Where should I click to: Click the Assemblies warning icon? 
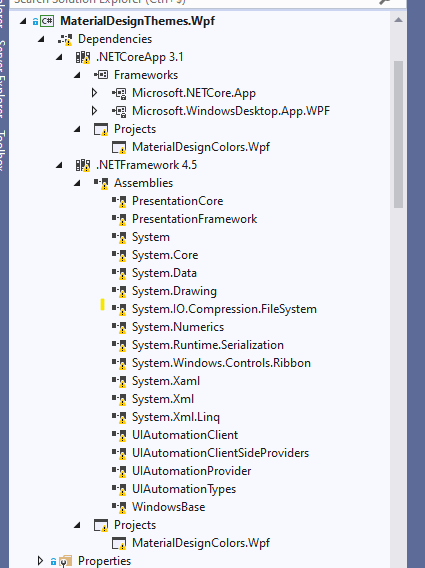click(x=101, y=183)
